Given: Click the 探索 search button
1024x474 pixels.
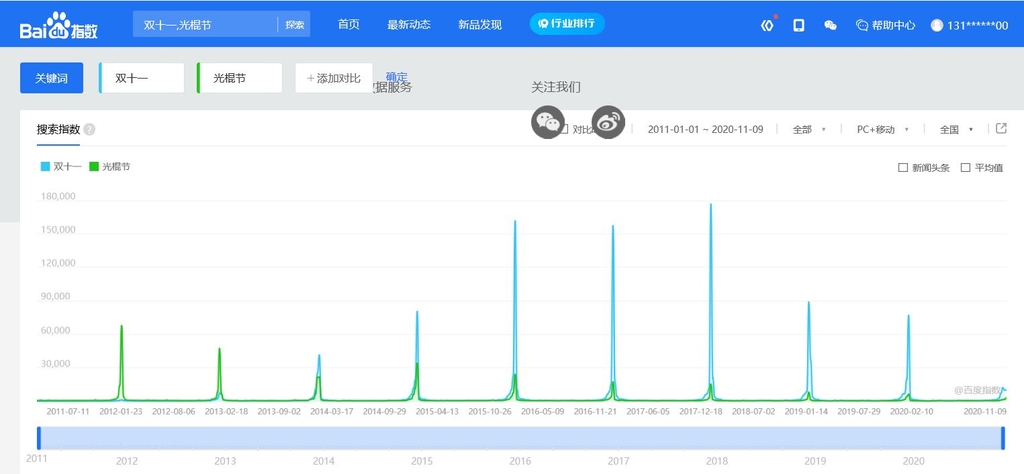Looking at the screenshot, I should [295, 25].
